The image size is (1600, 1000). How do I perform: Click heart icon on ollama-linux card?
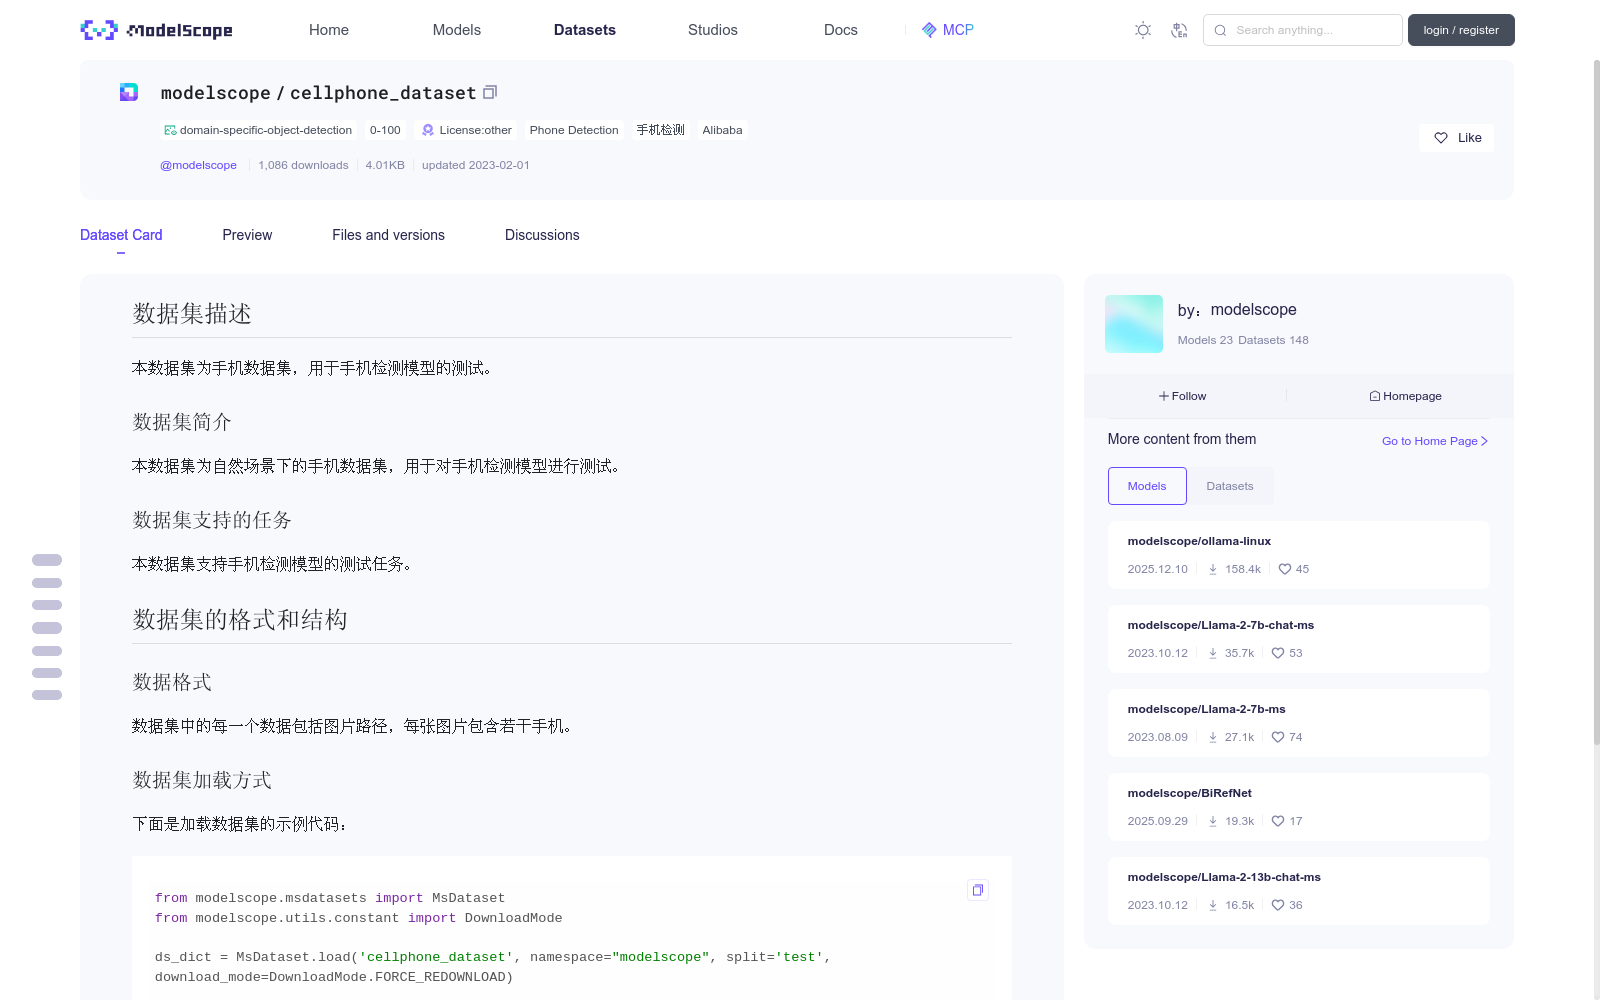coord(1285,569)
